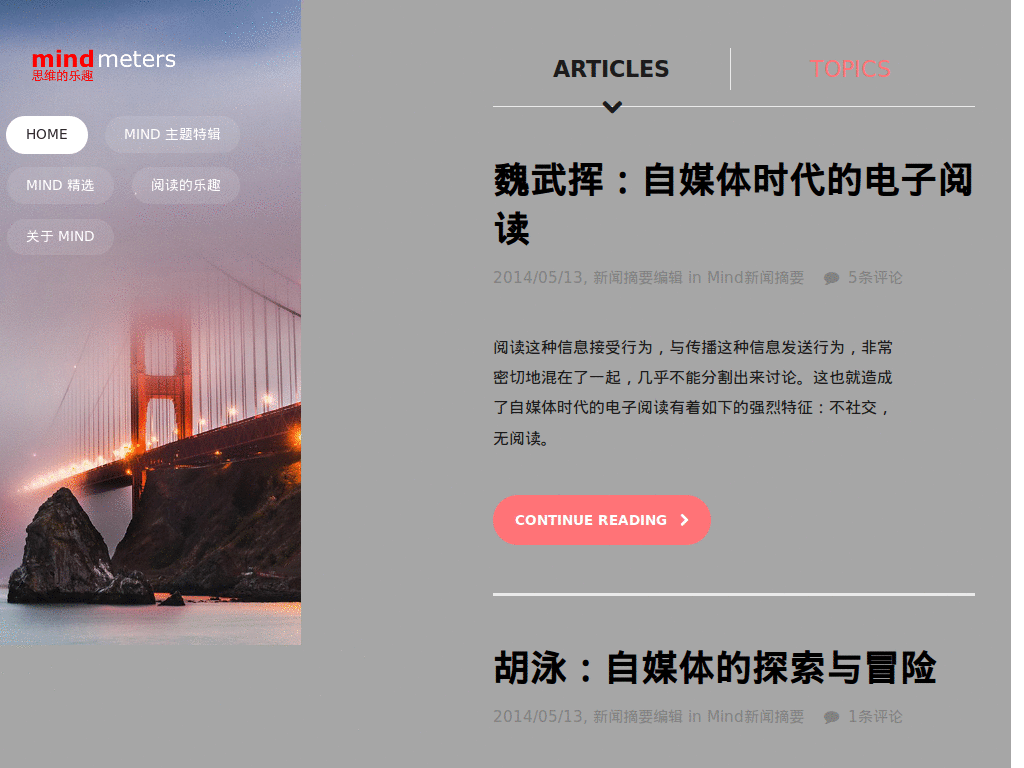The width and height of the screenshot is (1024, 768).
Task: Open the 关于 MIND page
Action: (60, 236)
